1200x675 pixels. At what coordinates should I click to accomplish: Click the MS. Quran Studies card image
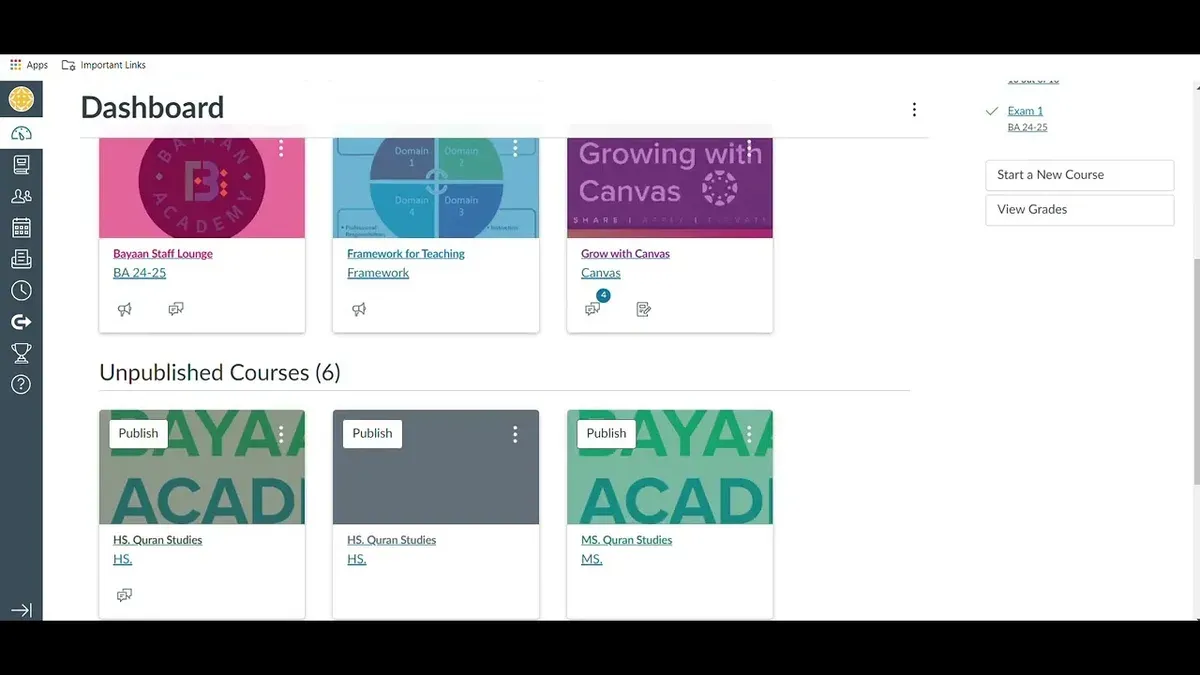670,467
